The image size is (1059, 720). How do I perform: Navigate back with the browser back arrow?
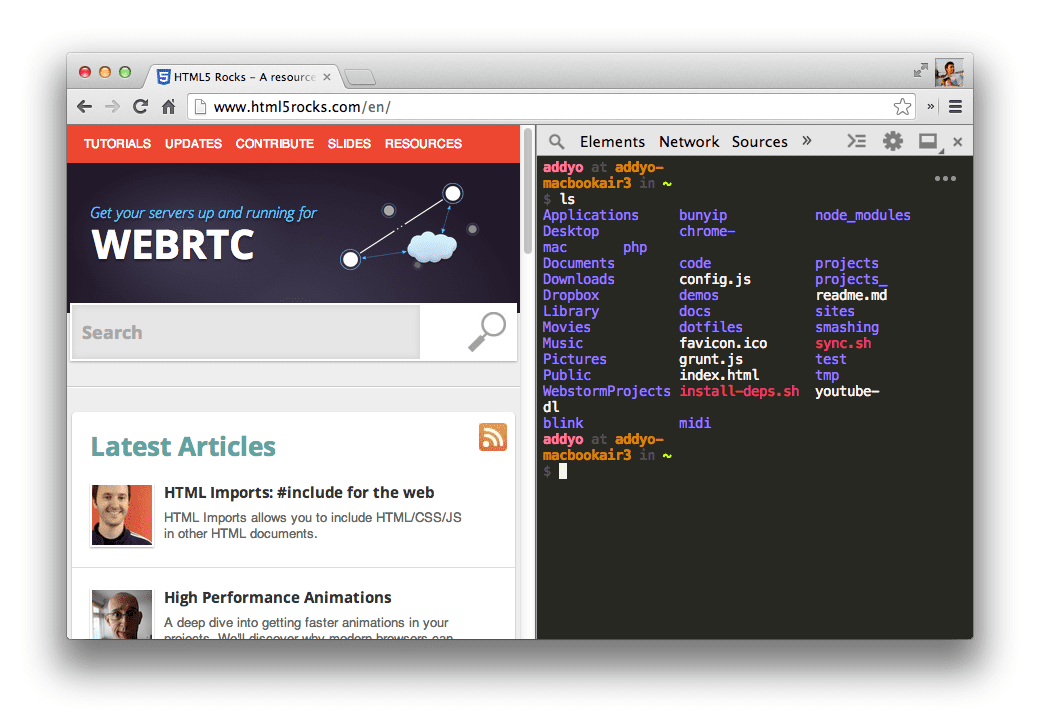(x=84, y=105)
